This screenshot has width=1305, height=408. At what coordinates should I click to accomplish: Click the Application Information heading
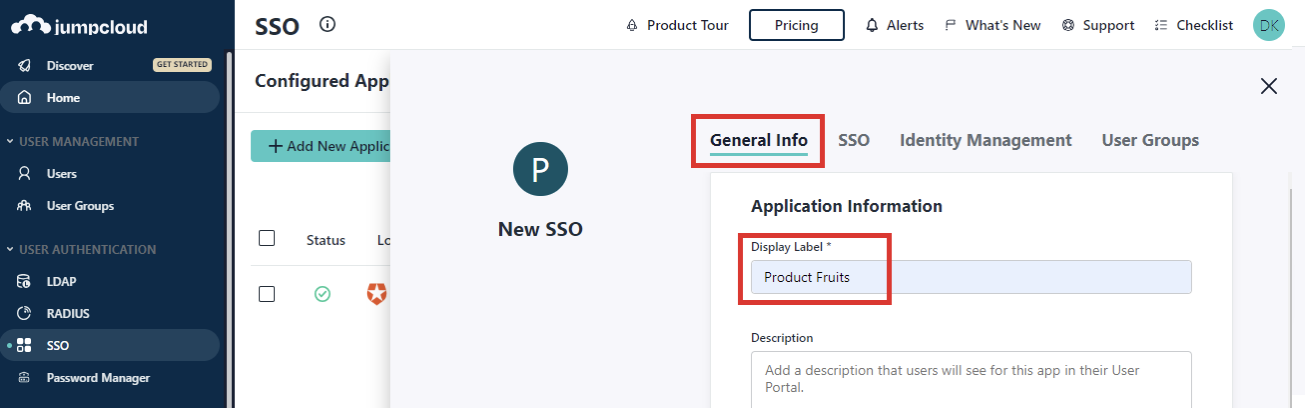click(x=847, y=206)
